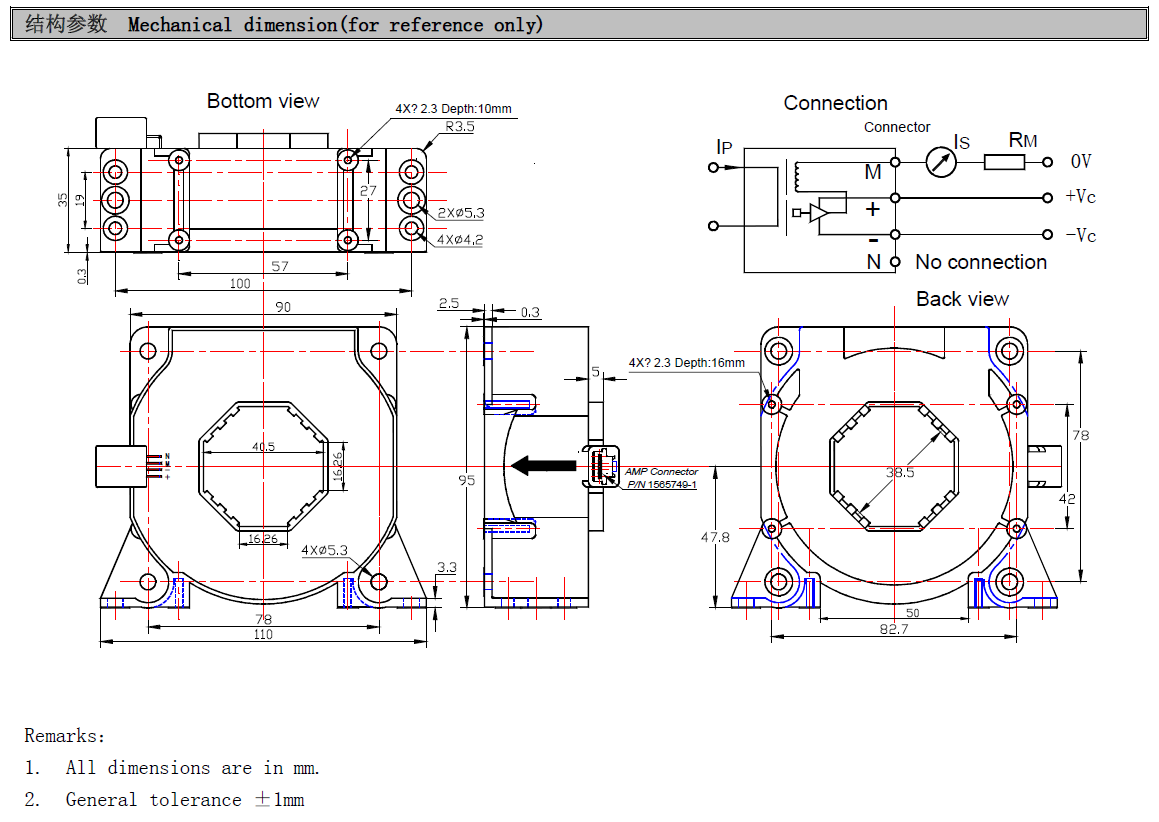Click the 0V output terminal circle
This screenshot has width=1159, height=822.
coord(1048,161)
